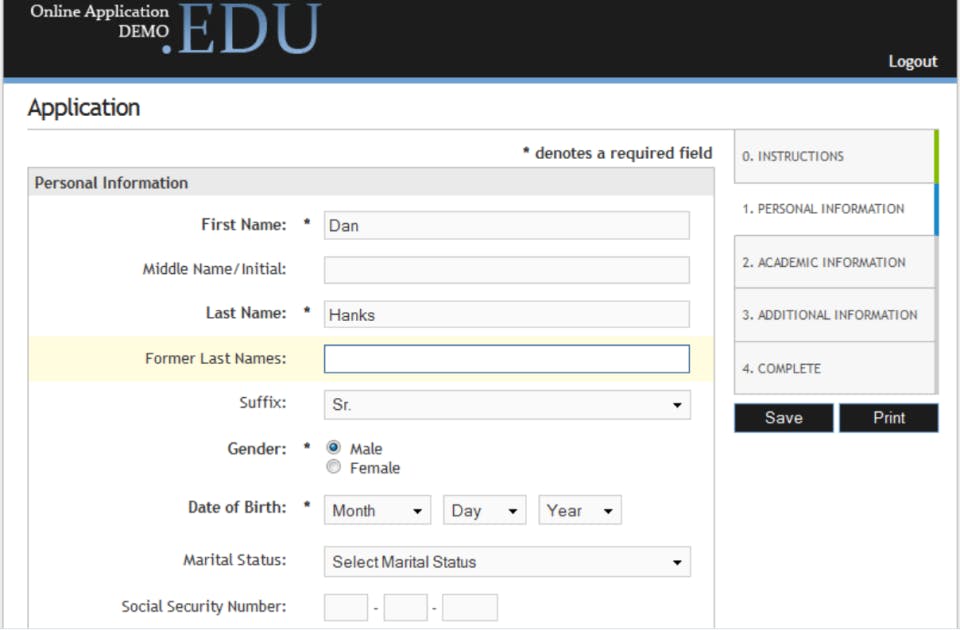Click into the Former Last Names field
This screenshot has width=960, height=630.
[507, 359]
